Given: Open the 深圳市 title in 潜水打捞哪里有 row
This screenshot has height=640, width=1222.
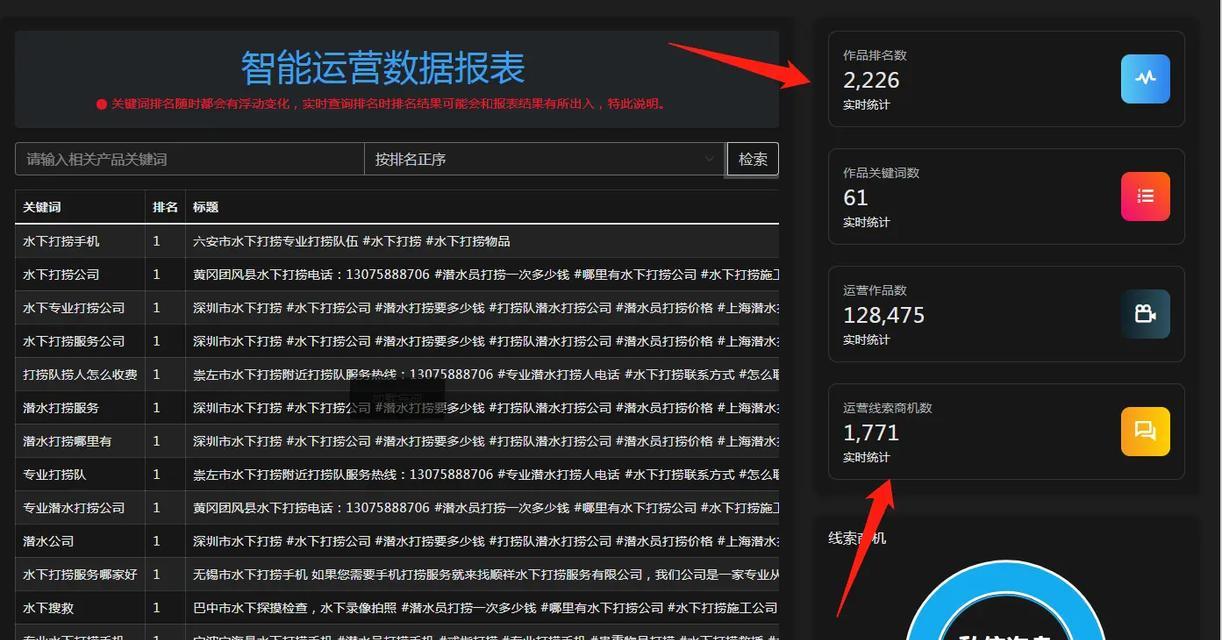Looking at the screenshot, I should pos(485,441).
